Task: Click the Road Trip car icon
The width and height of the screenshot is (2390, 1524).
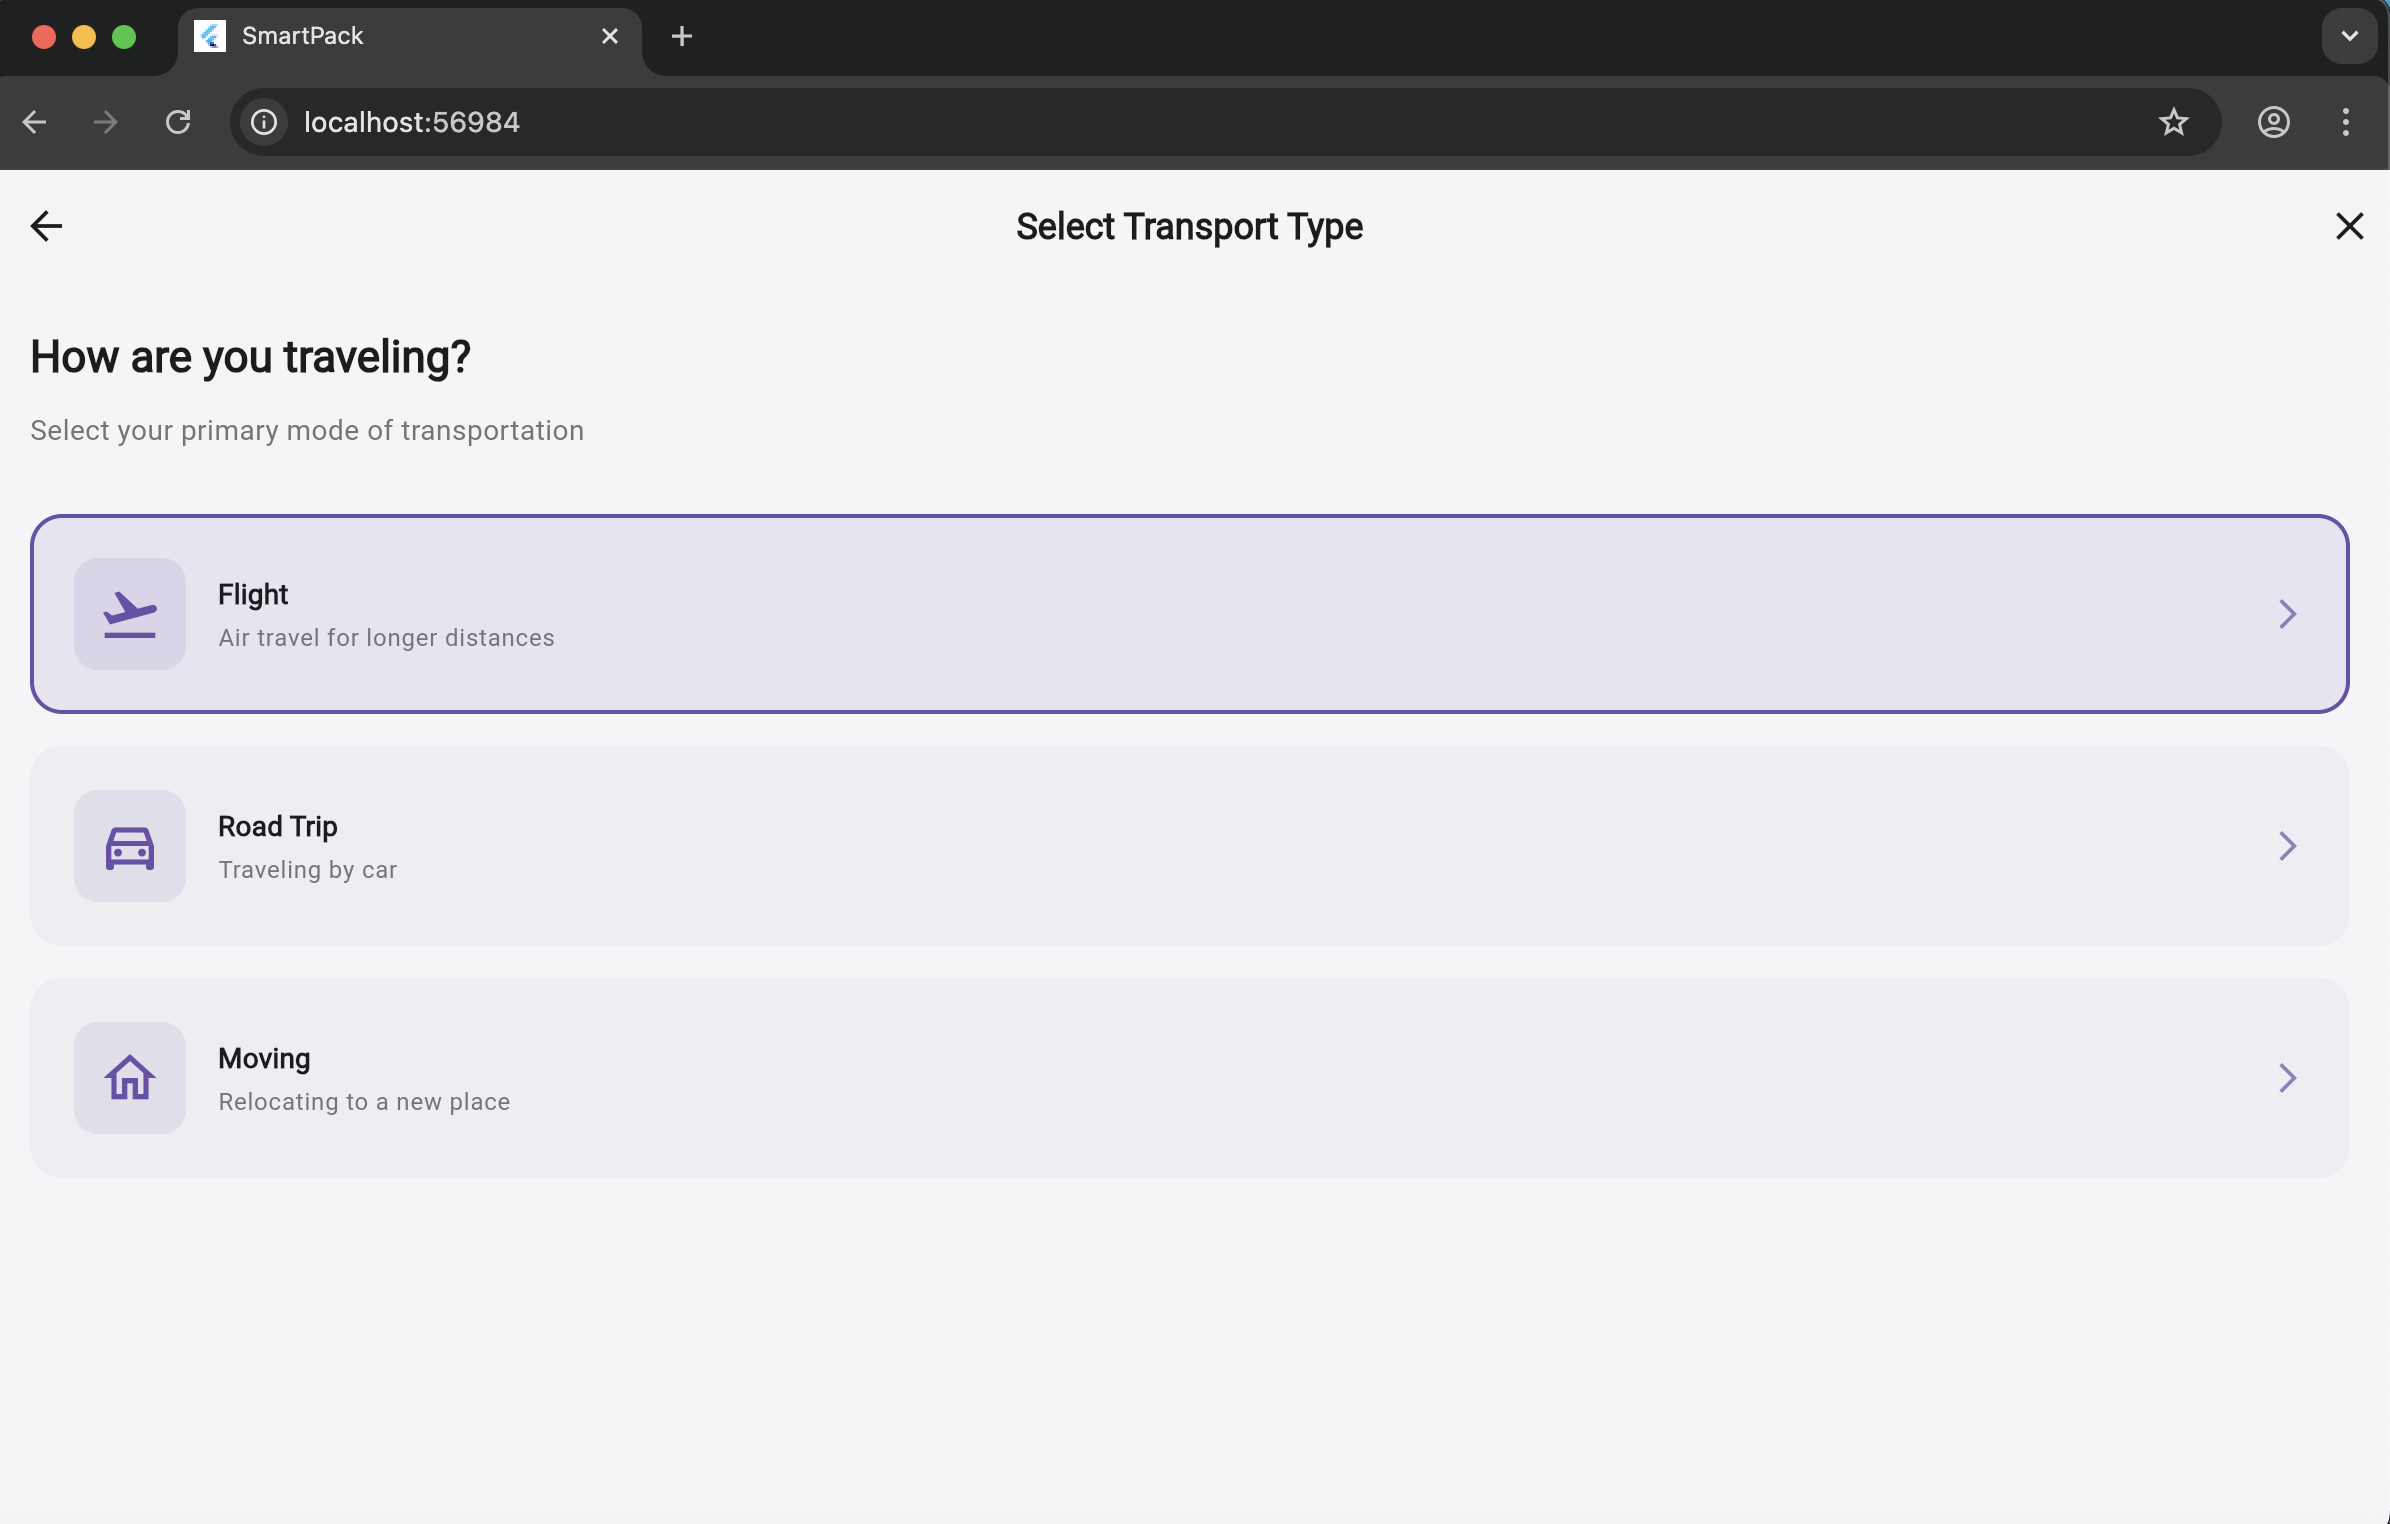Action: (129, 847)
